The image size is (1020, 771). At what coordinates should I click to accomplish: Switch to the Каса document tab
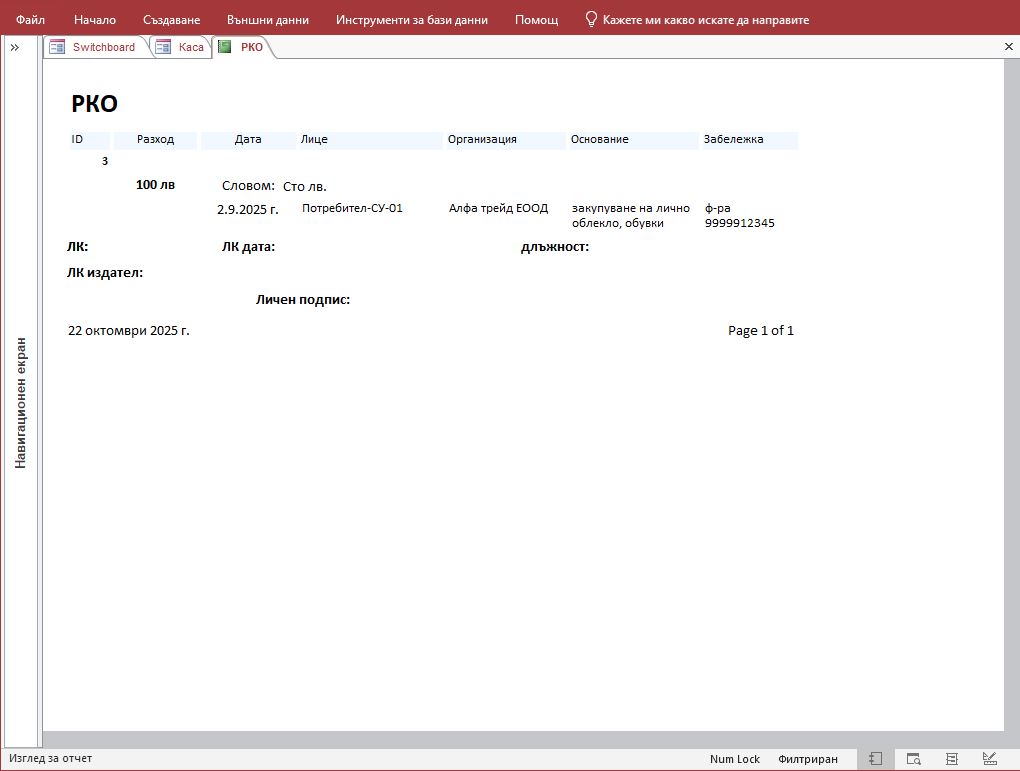190,47
